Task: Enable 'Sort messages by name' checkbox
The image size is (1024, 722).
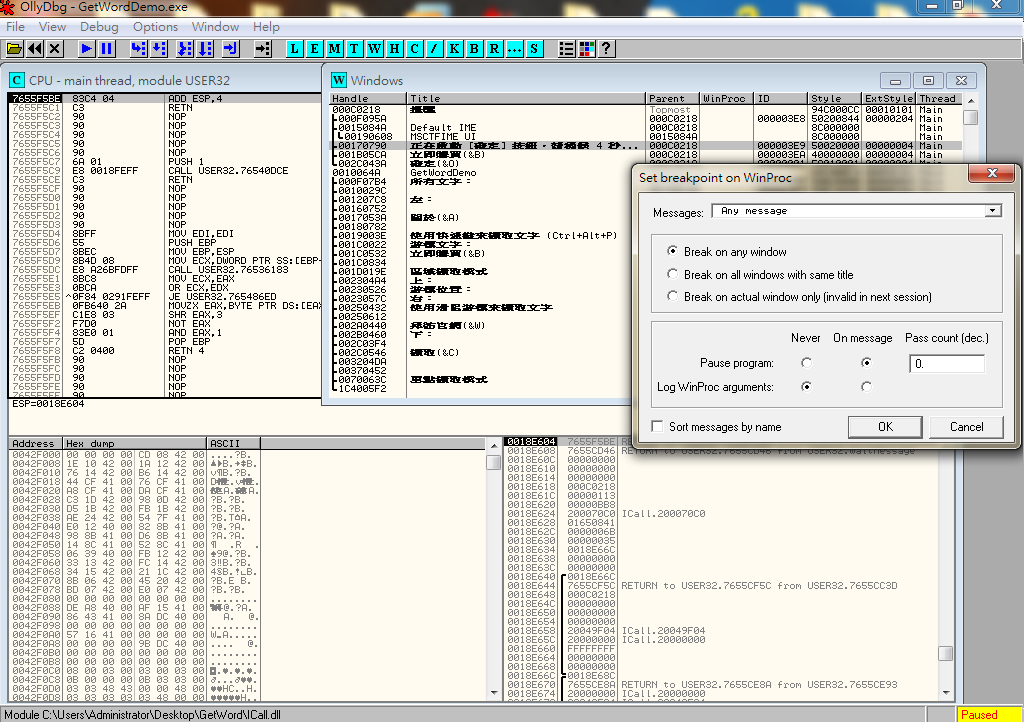Action: point(657,427)
